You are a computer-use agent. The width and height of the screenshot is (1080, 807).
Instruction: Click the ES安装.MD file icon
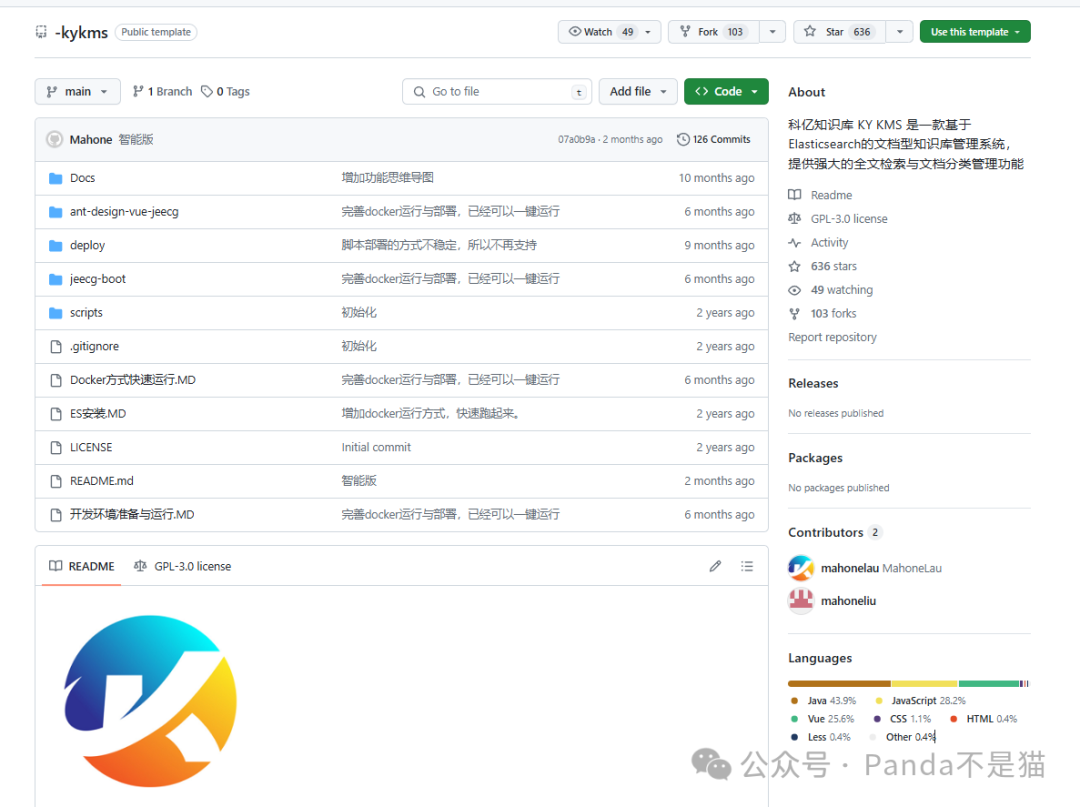pos(56,414)
